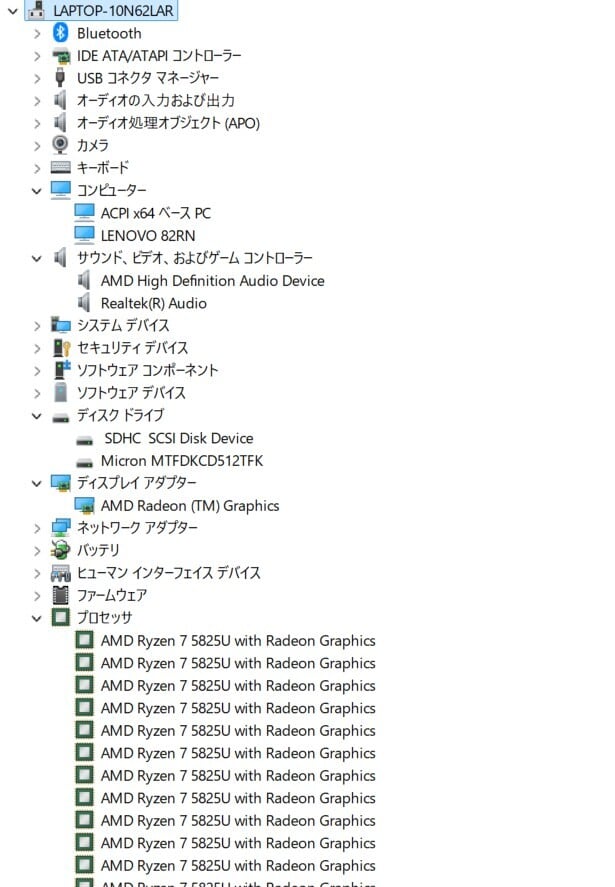Select the バッテリ category label

pos(98,550)
